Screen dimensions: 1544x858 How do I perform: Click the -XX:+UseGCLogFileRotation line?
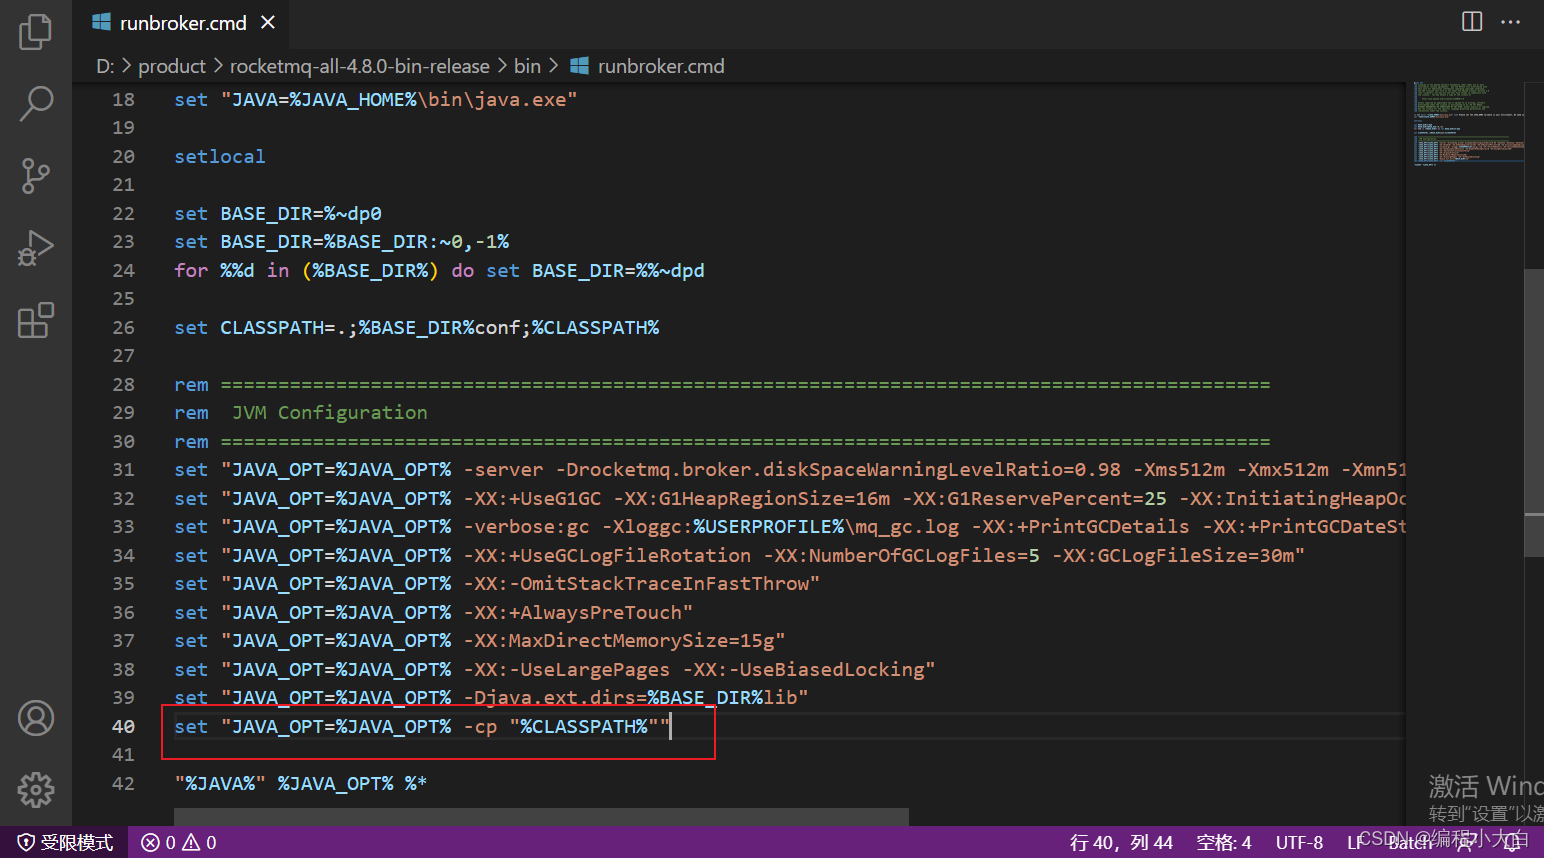tap(740, 555)
